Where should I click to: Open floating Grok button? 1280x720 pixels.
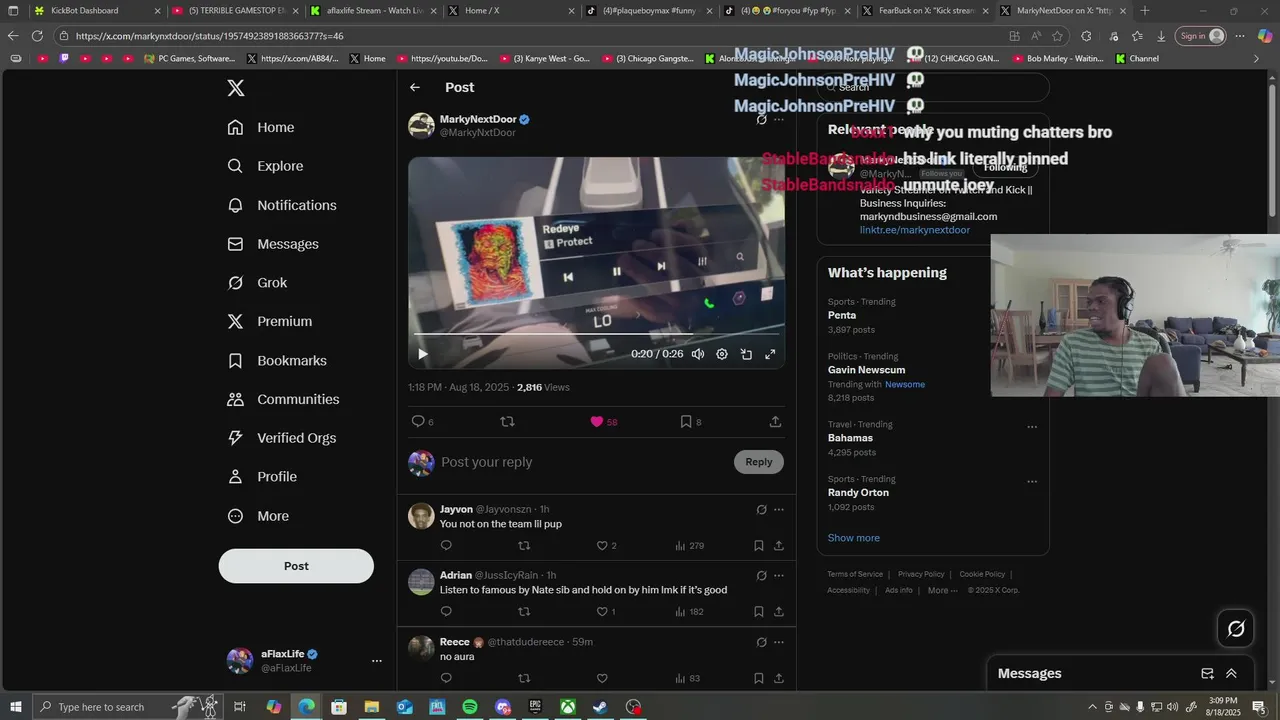pos(1236,629)
